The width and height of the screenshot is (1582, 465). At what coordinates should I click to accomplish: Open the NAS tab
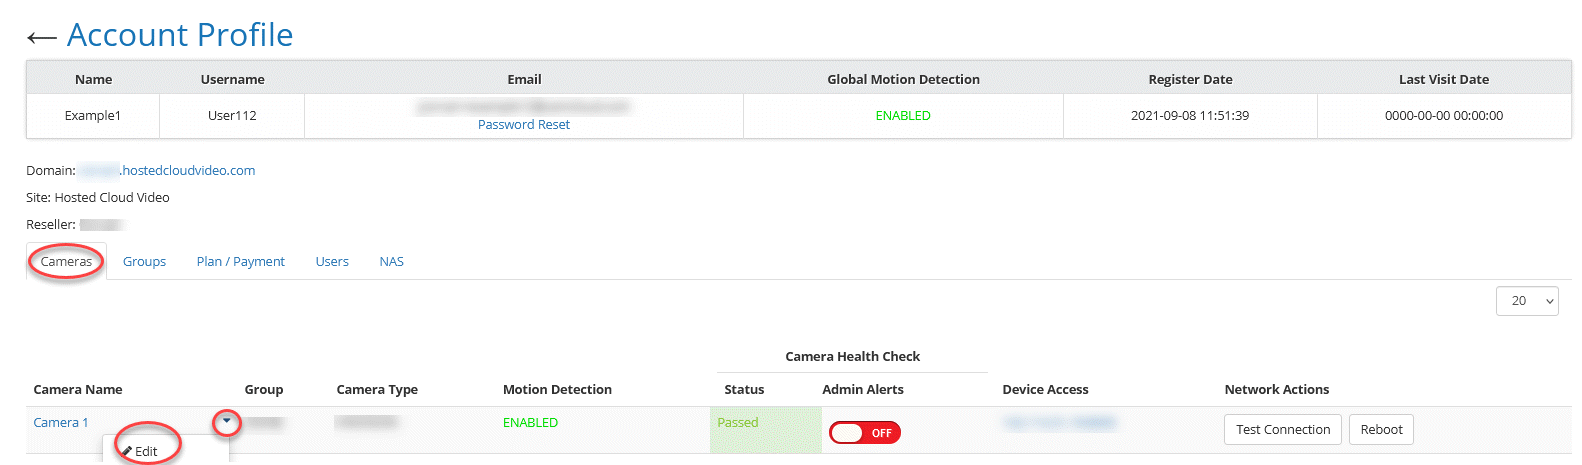(391, 262)
